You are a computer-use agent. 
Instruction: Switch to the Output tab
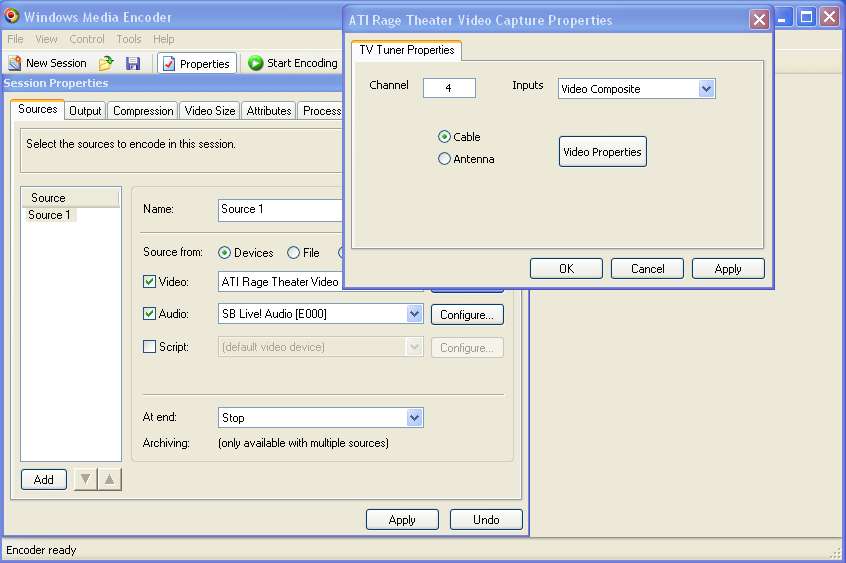[x=85, y=111]
